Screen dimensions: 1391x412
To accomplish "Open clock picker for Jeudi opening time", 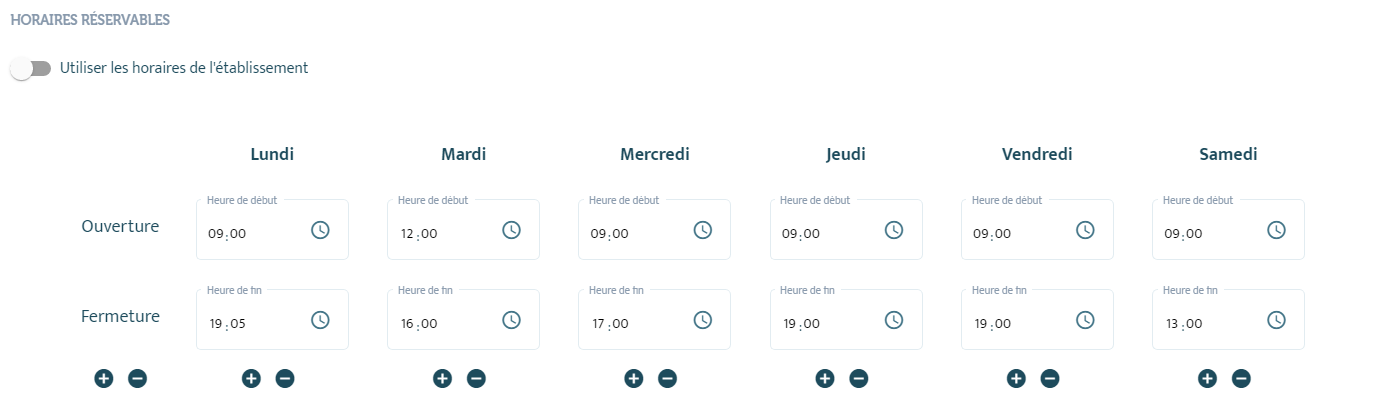I will (894, 230).
